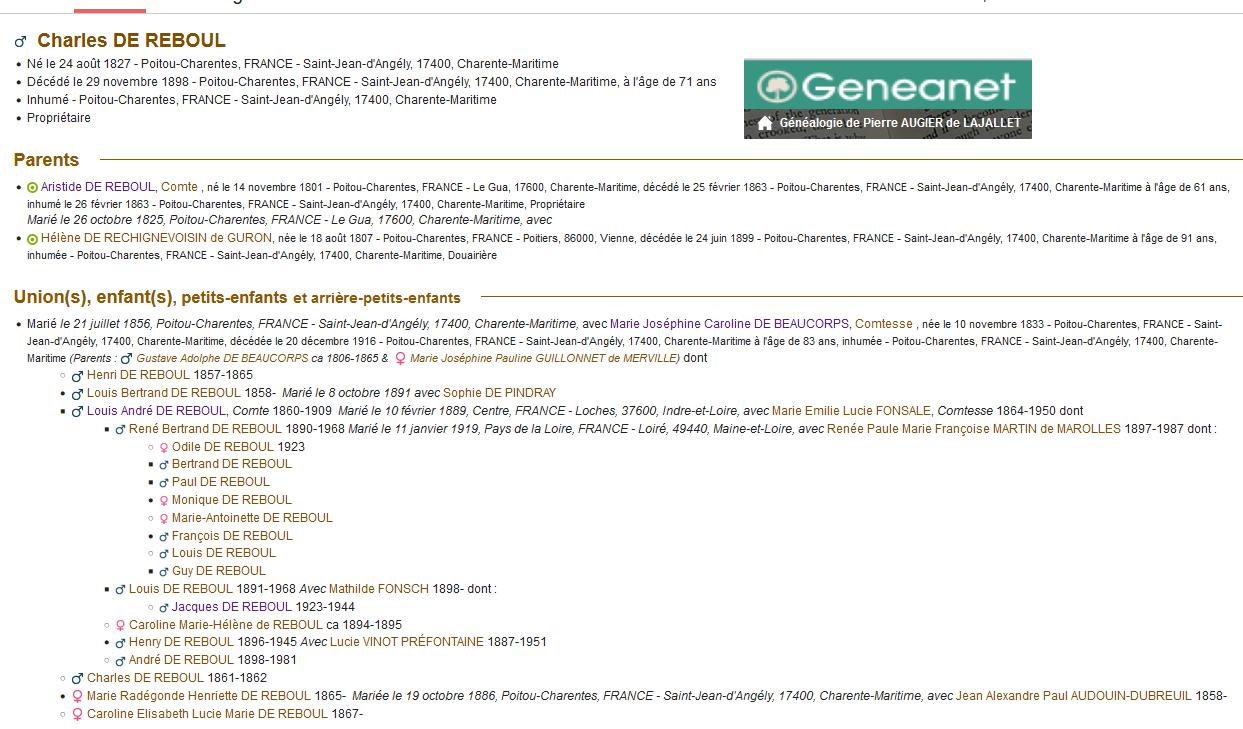Click female symbol beside Marie Radégonde Henriette DE REBOUL
This screenshot has height=729, width=1243.
pos(77,697)
